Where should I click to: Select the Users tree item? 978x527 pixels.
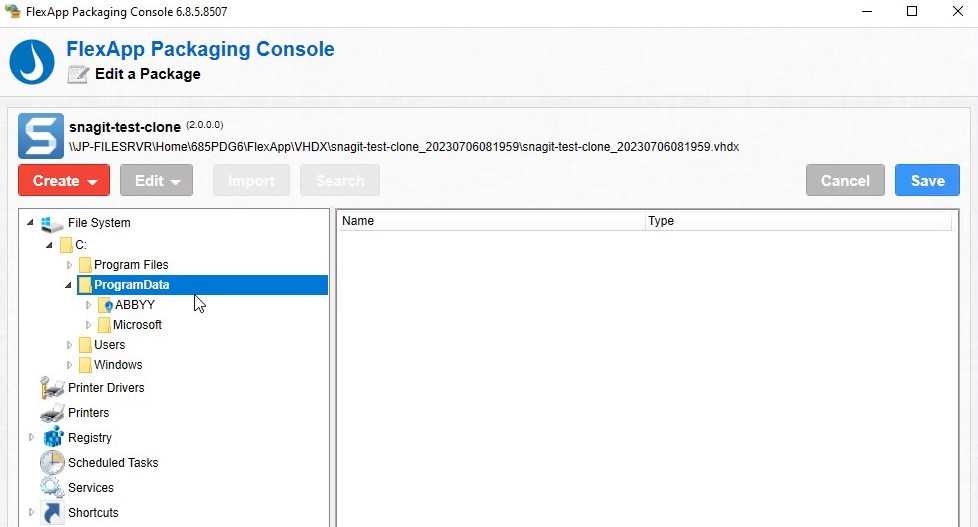click(109, 344)
